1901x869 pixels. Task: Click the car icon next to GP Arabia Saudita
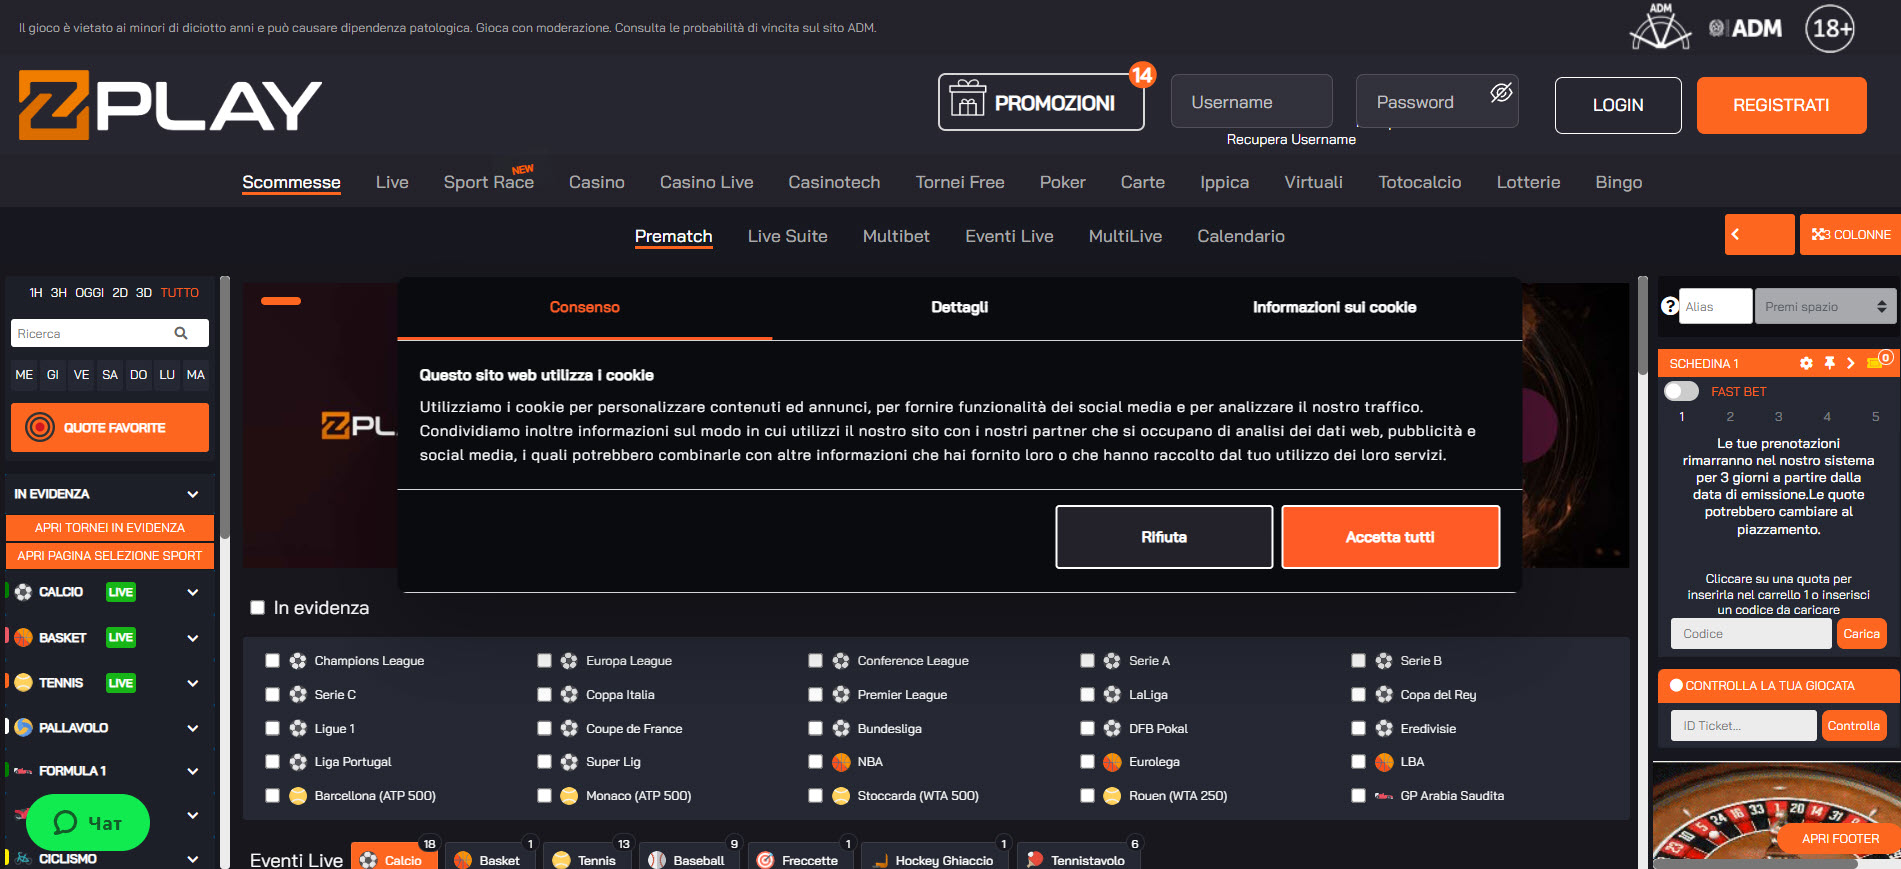[x=1384, y=796]
